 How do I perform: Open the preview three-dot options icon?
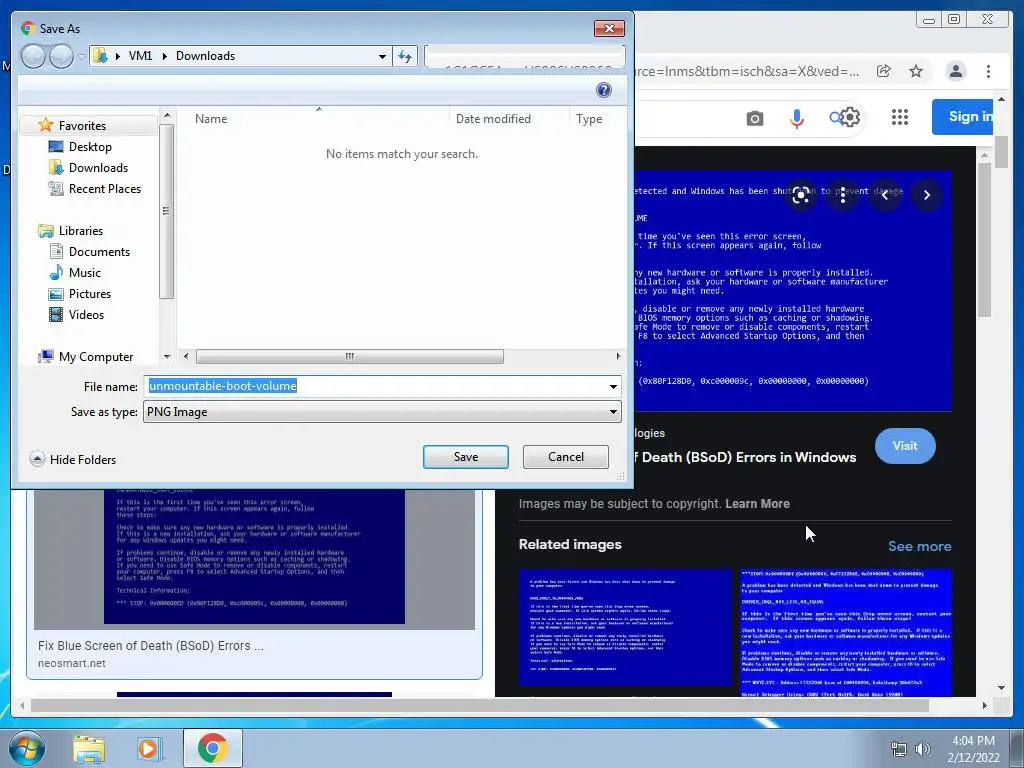pyautogui.click(x=843, y=195)
